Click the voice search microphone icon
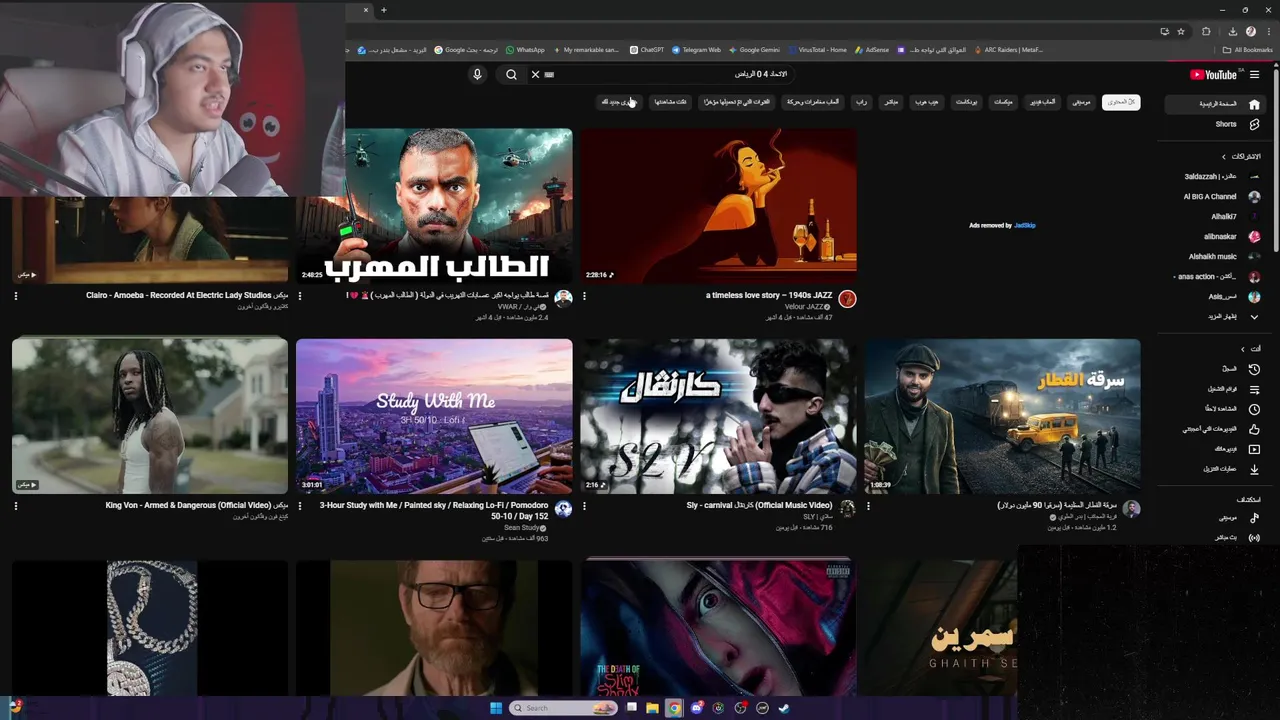The image size is (1280, 720). [477, 74]
